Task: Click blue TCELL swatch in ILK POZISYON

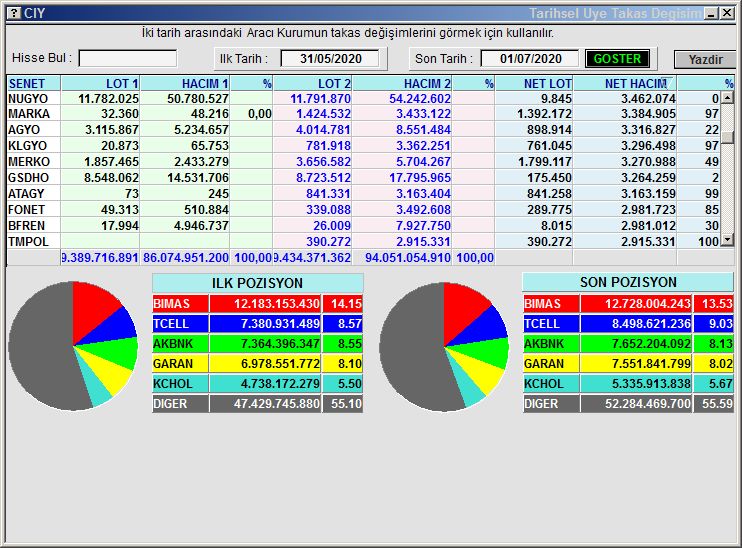Action: click(x=180, y=324)
